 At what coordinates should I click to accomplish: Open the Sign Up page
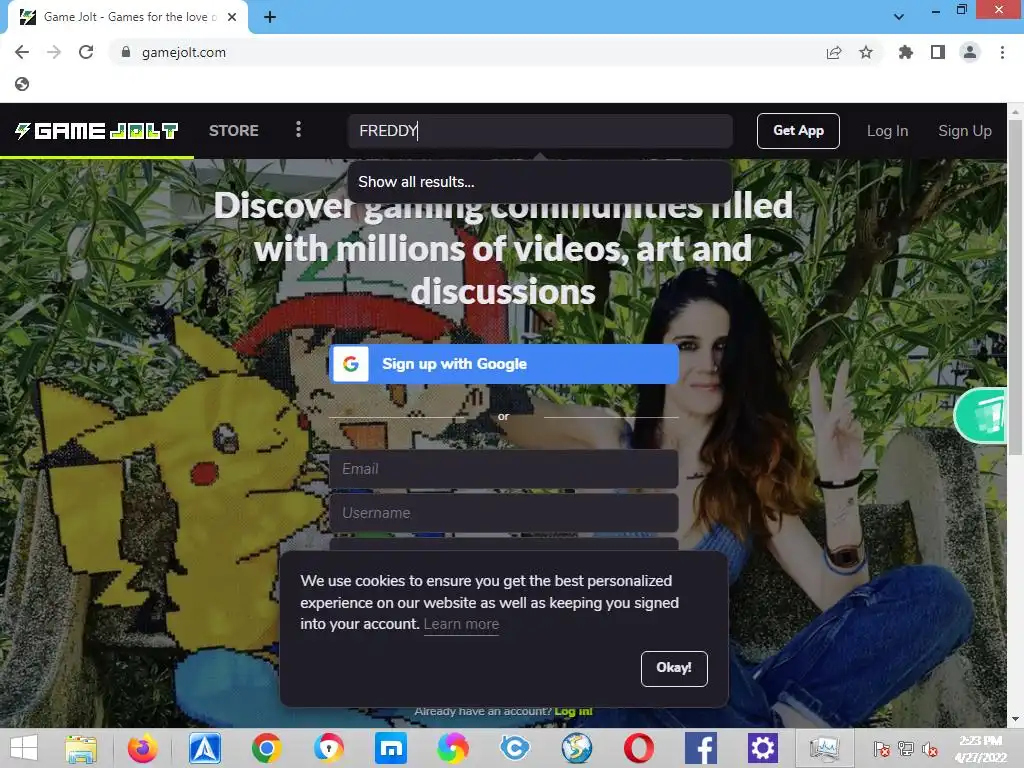[x=965, y=131]
